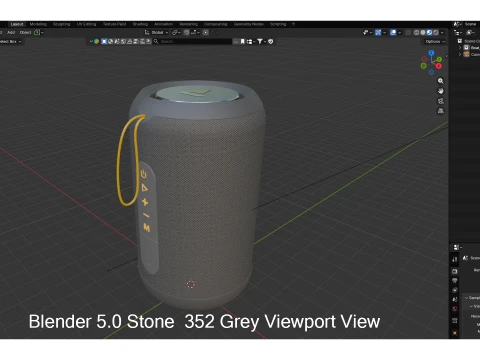The image size is (480, 360).
Task: Switch to material preview shading
Action: [x=429, y=32]
